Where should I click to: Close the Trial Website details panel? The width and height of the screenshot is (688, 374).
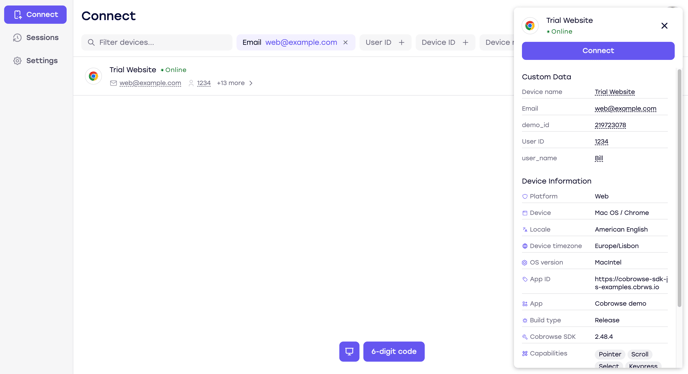click(664, 26)
